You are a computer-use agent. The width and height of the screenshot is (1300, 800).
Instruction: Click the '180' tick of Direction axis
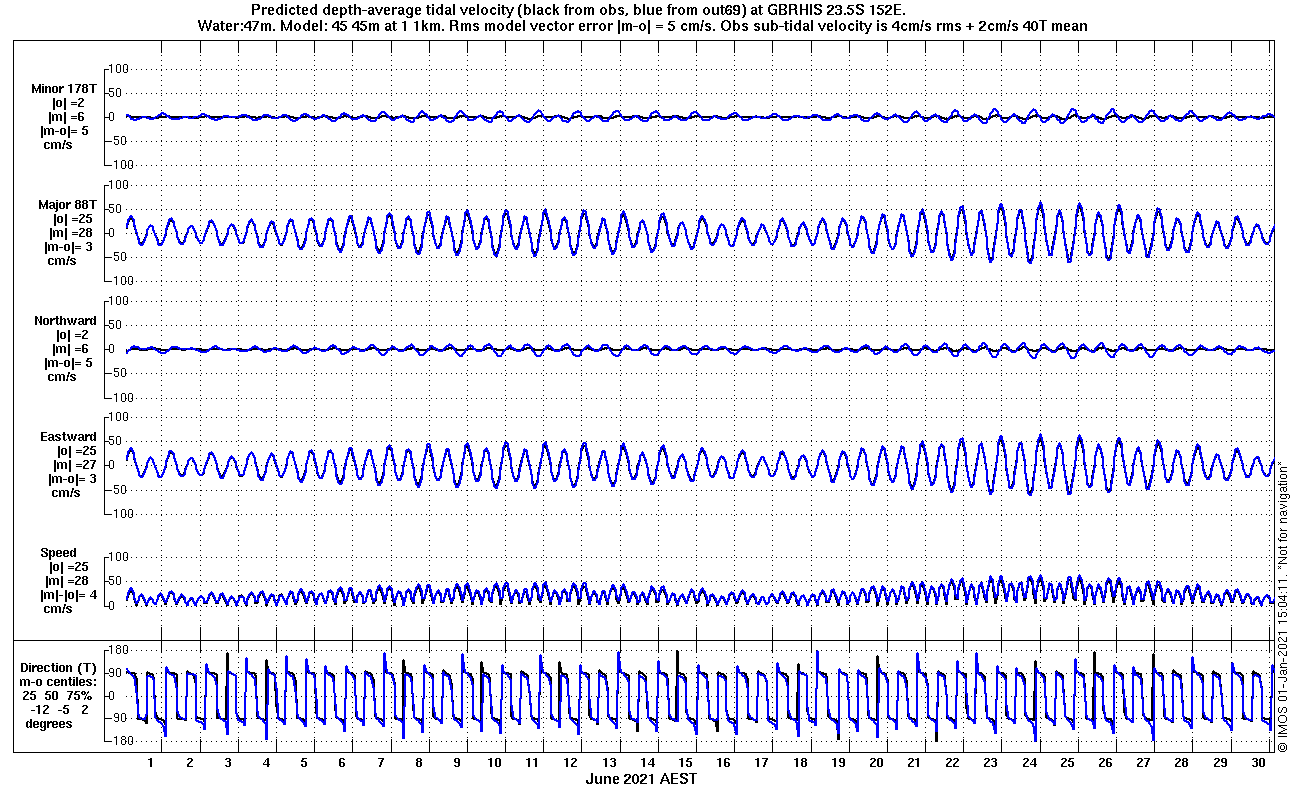pos(120,649)
